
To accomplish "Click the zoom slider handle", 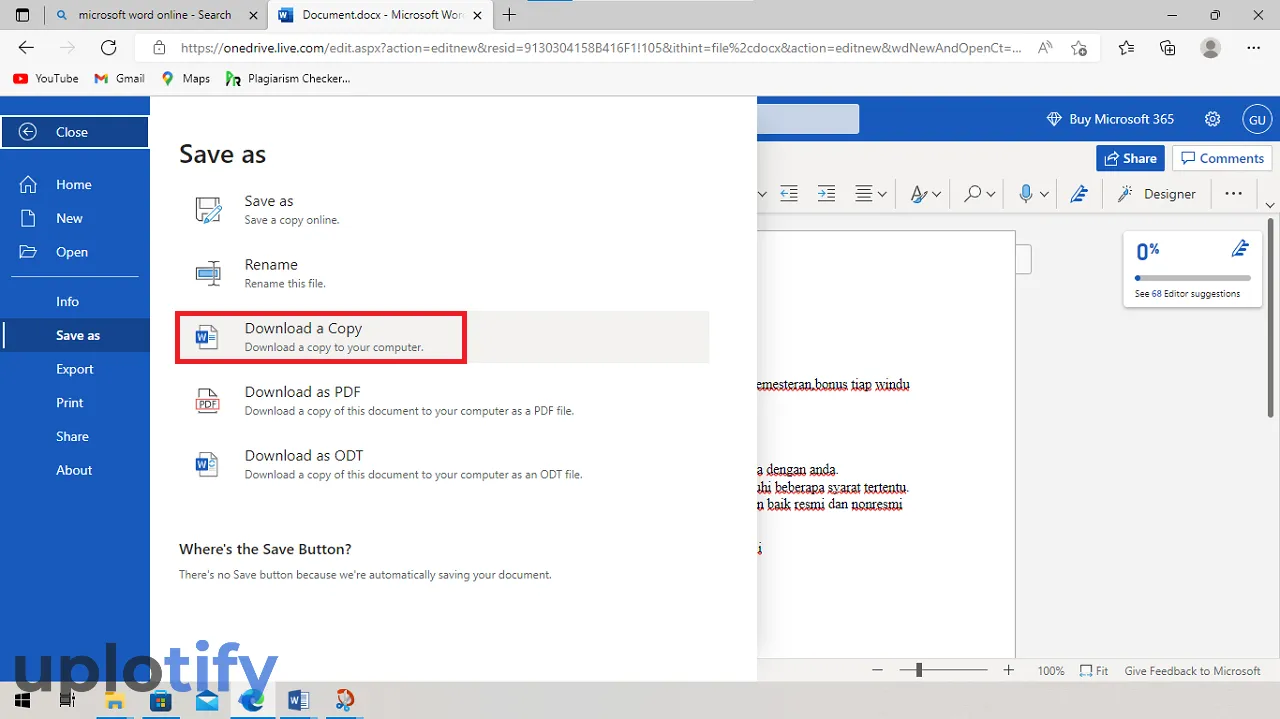I will point(918,671).
